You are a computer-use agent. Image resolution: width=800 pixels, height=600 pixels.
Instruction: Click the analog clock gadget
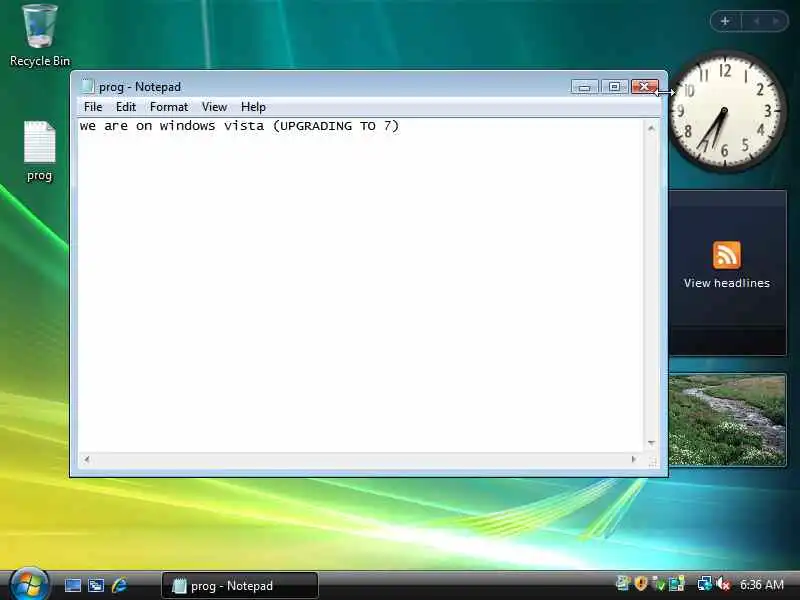[x=724, y=111]
